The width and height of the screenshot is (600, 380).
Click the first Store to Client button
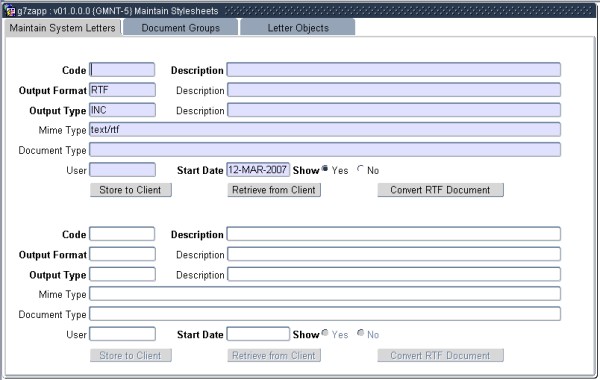point(130,190)
